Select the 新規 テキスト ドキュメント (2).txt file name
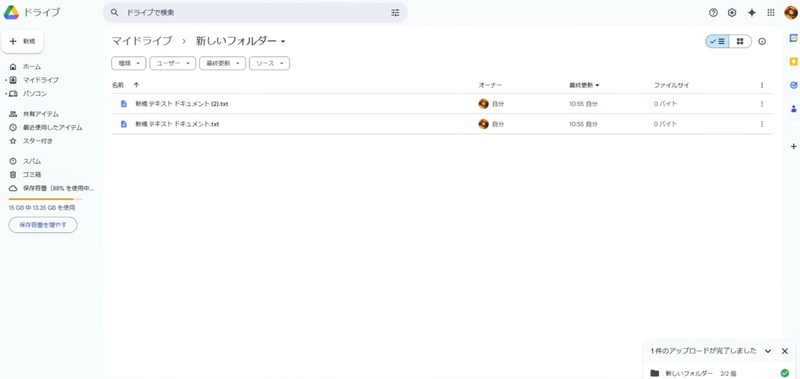 pyautogui.click(x=182, y=104)
